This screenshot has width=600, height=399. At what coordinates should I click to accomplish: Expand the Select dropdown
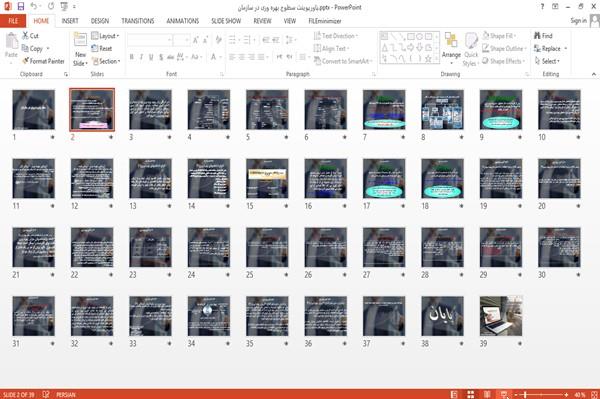(548, 61)
